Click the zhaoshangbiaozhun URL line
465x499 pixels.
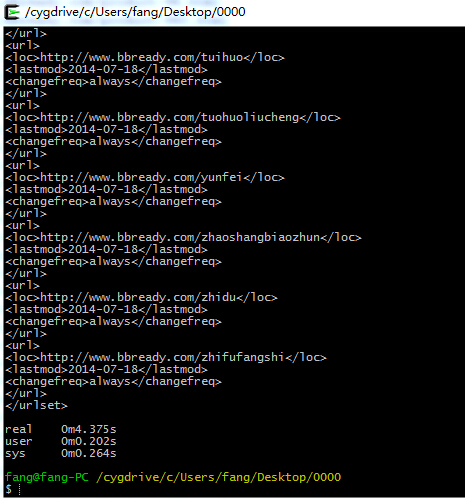(x=183, y=237)
